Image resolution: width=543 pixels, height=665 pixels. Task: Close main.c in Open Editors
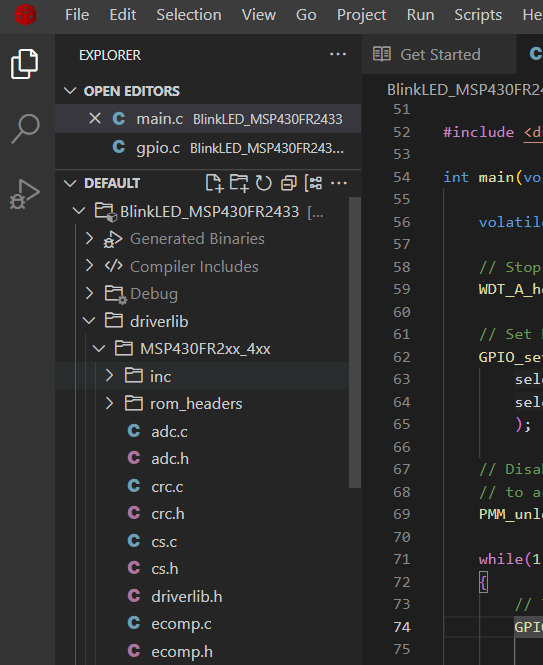coord(95,118)
